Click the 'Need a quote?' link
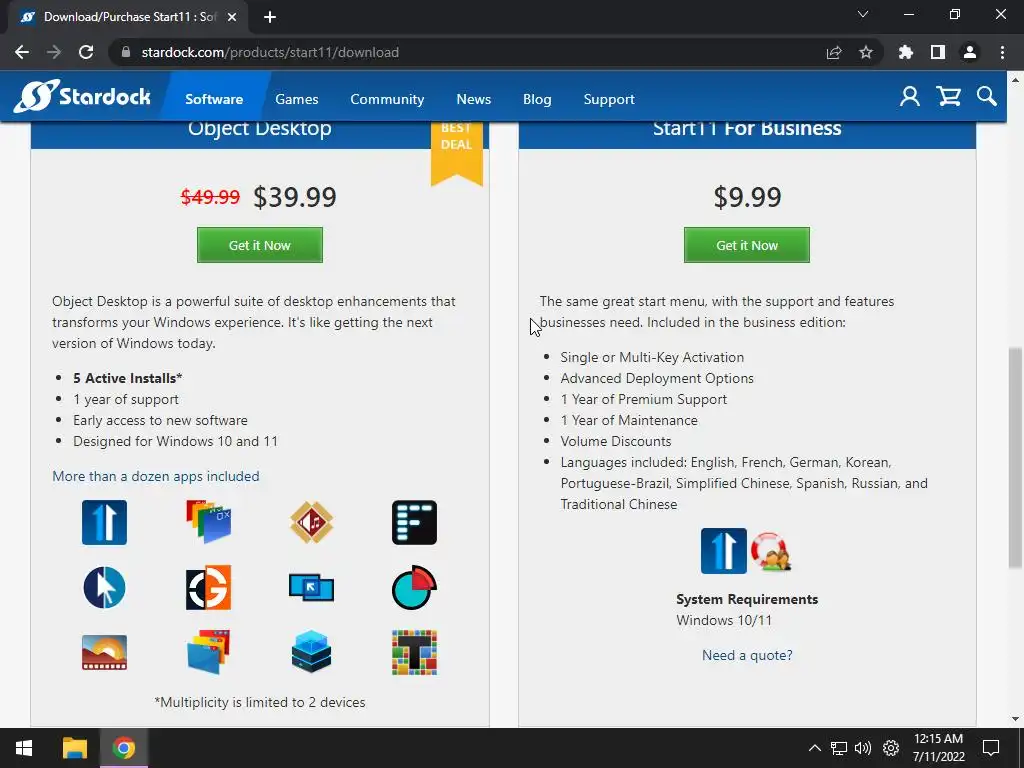This screenshot has height=768, width=1024. [x=747, y=655]
